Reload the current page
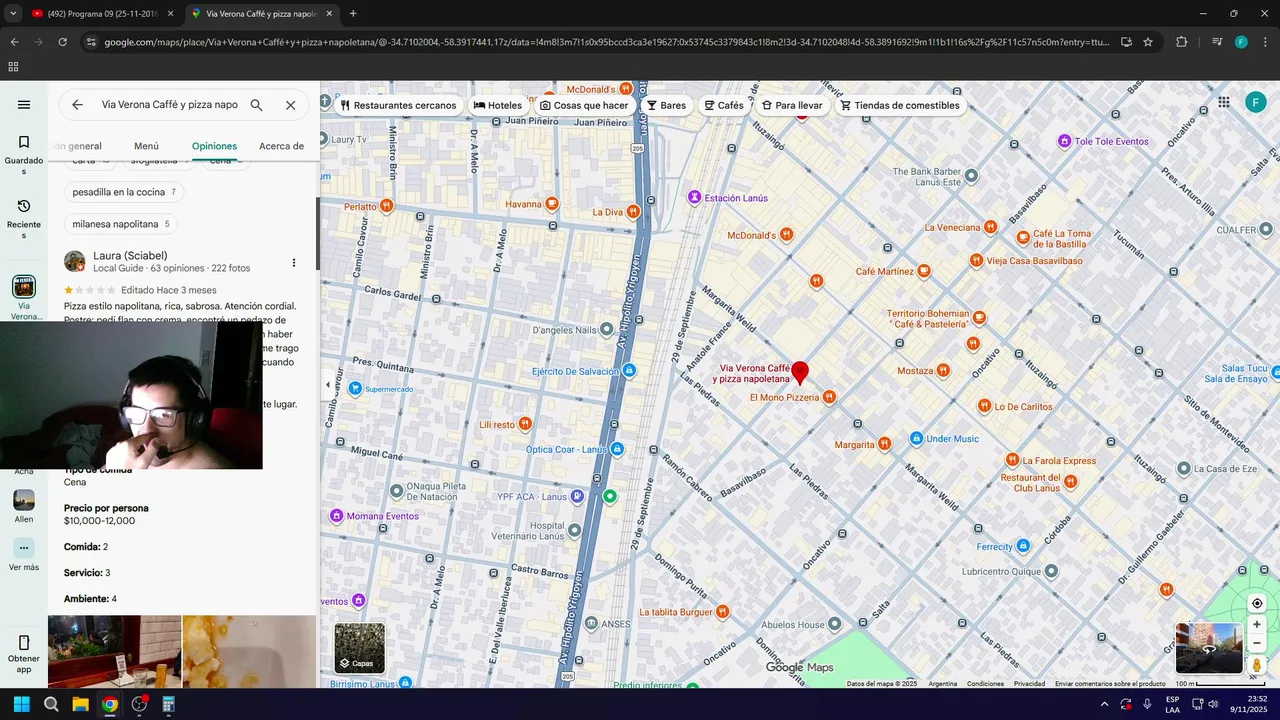The width and height of the screenshot is (1280, 720). [62, 42]
